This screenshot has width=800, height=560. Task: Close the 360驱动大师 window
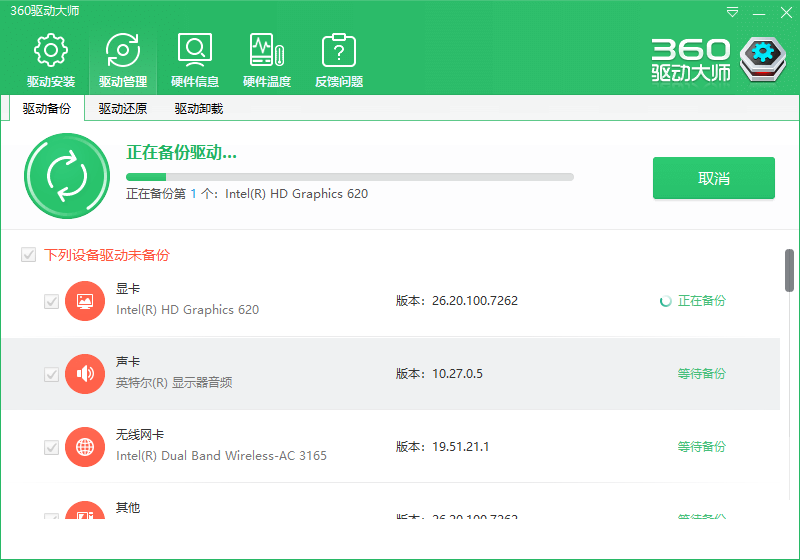tap(786, 12)
